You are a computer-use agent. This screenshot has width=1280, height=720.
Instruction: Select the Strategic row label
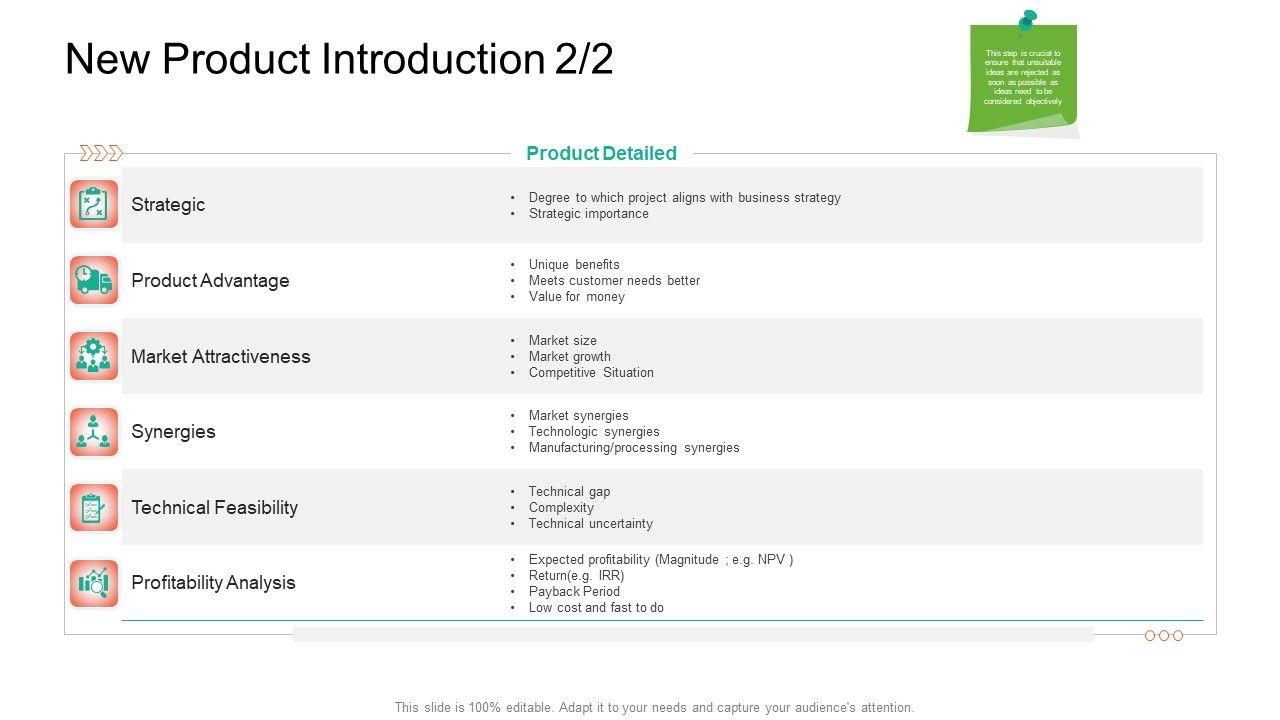pyautogui.click(x=168, y=204)
